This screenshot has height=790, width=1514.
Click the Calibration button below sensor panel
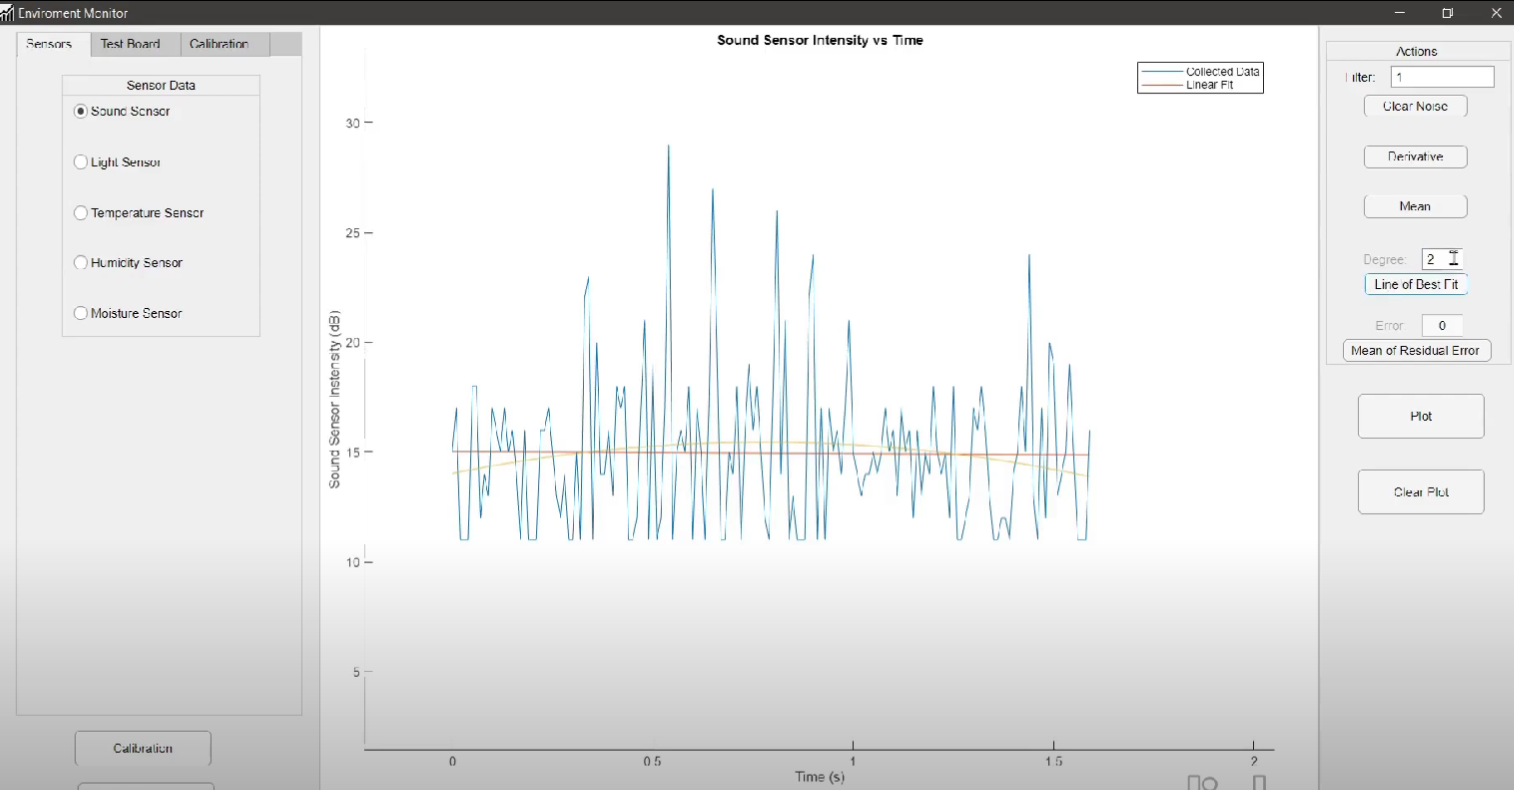click(x=143, y=748)
